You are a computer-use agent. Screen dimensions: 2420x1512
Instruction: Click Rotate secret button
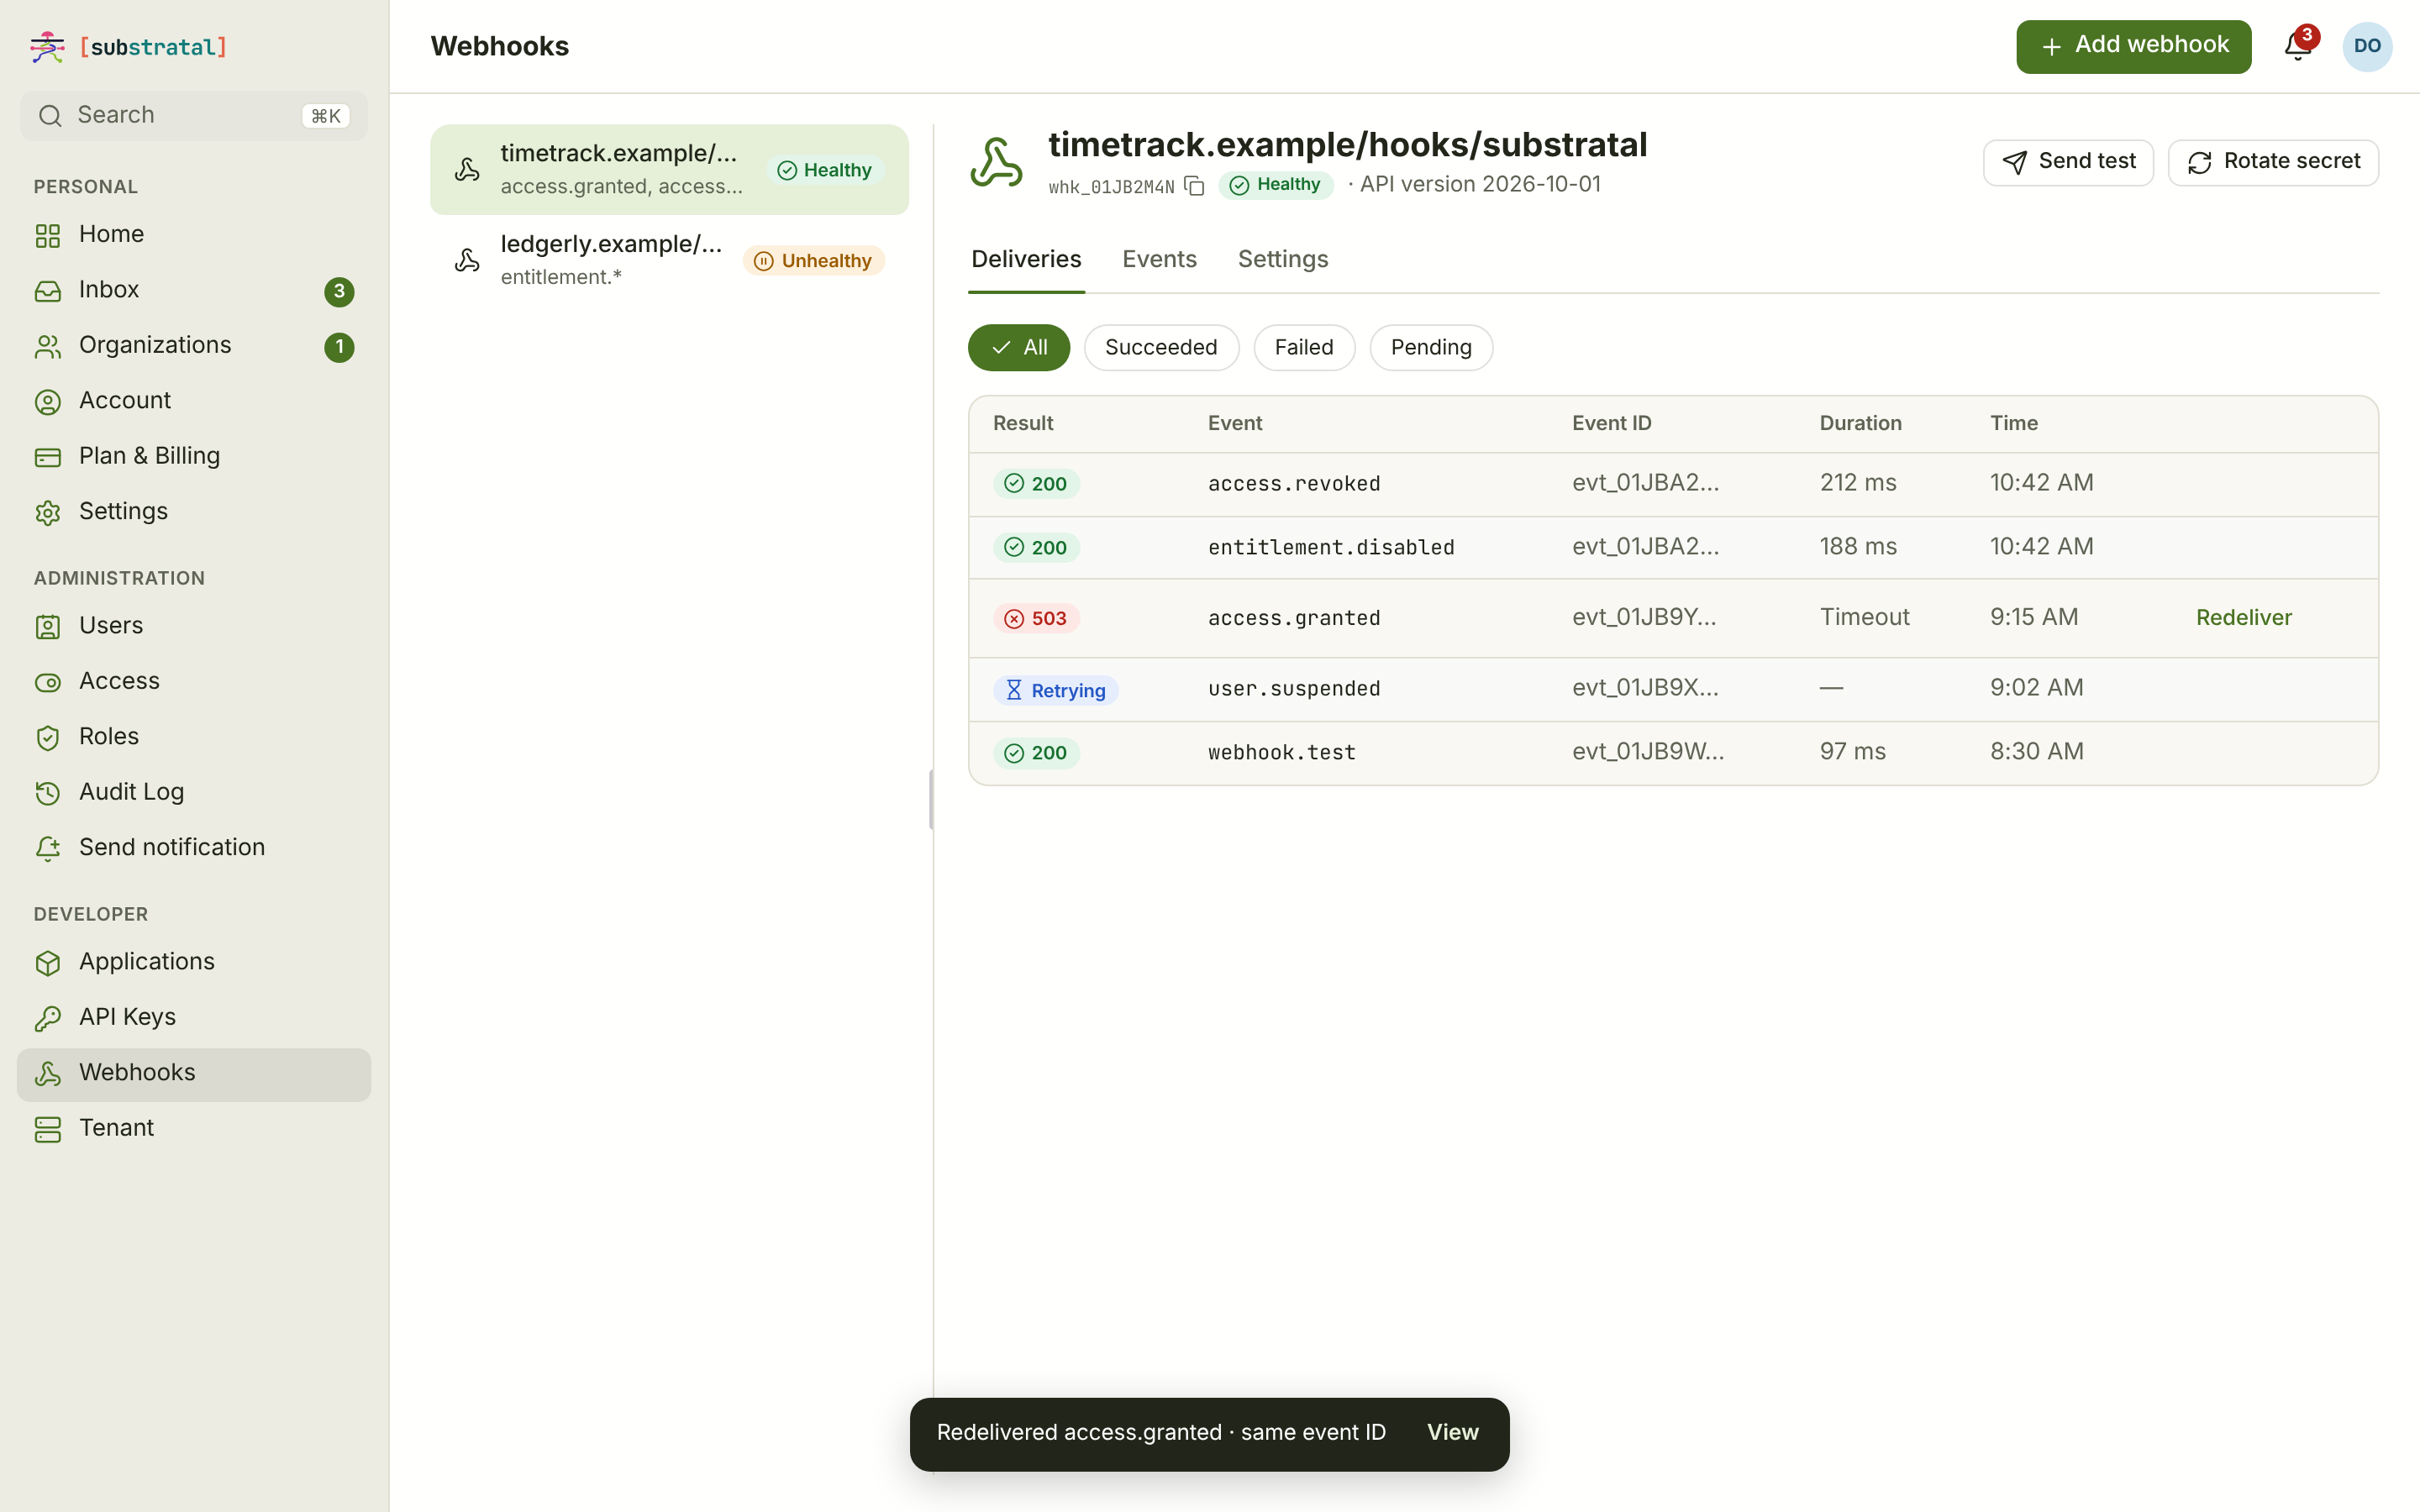(2272, 162)
